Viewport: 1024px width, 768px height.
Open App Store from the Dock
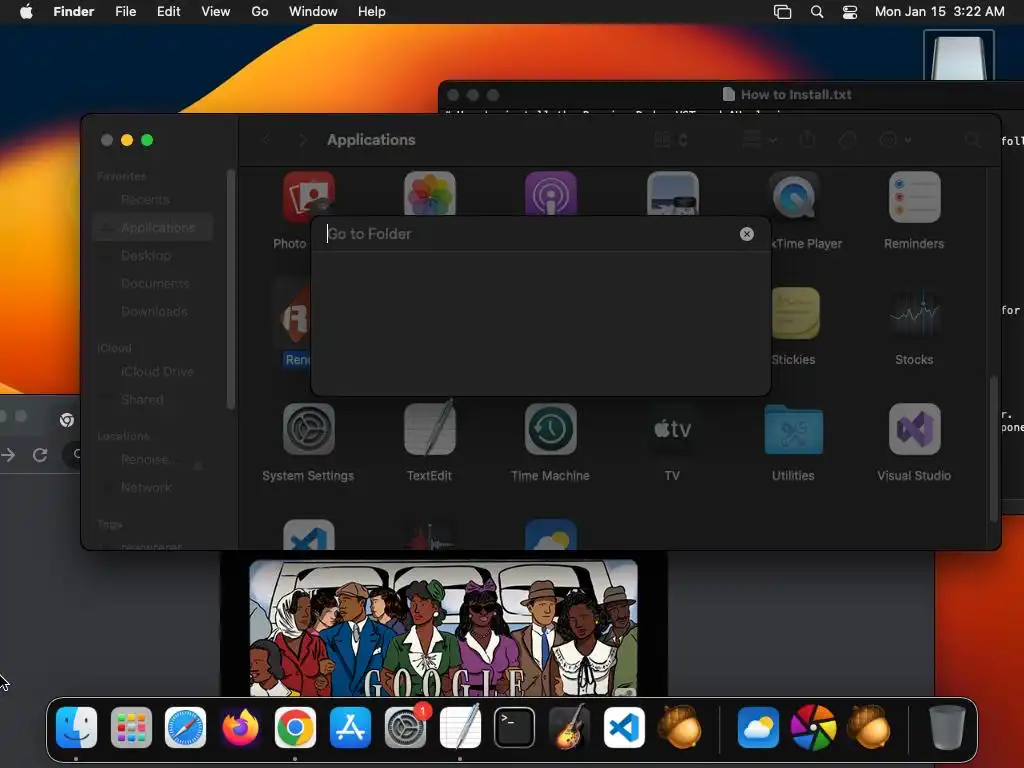[x=350, y=727]
